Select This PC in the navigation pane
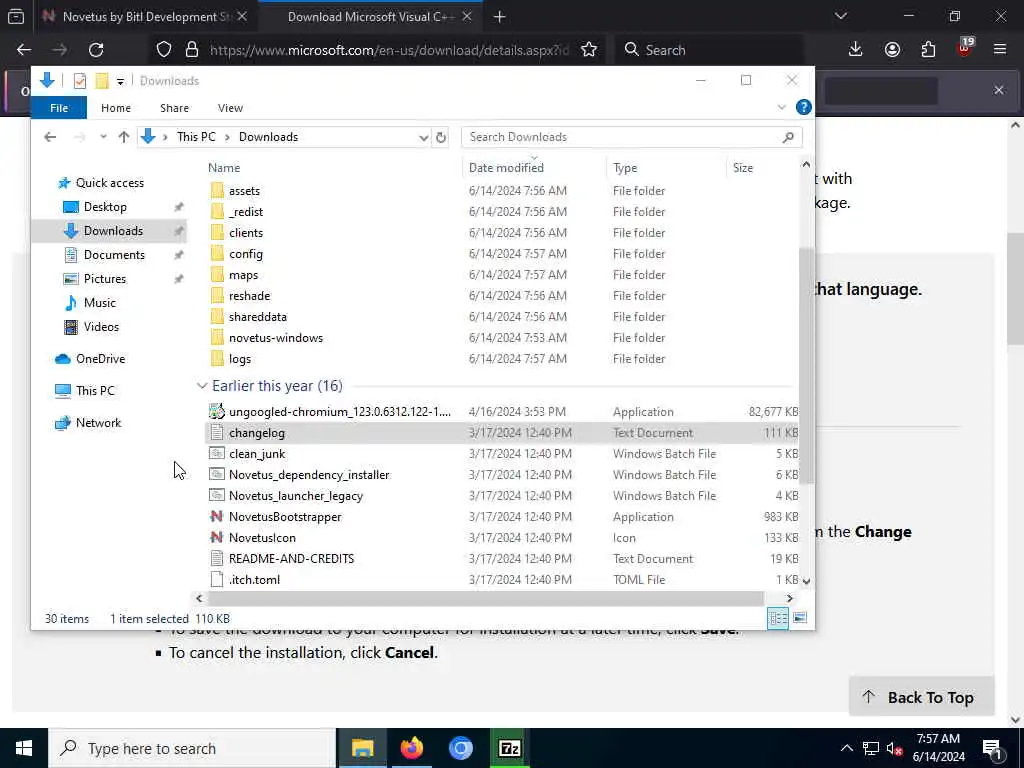 click(x=95, y=391)
